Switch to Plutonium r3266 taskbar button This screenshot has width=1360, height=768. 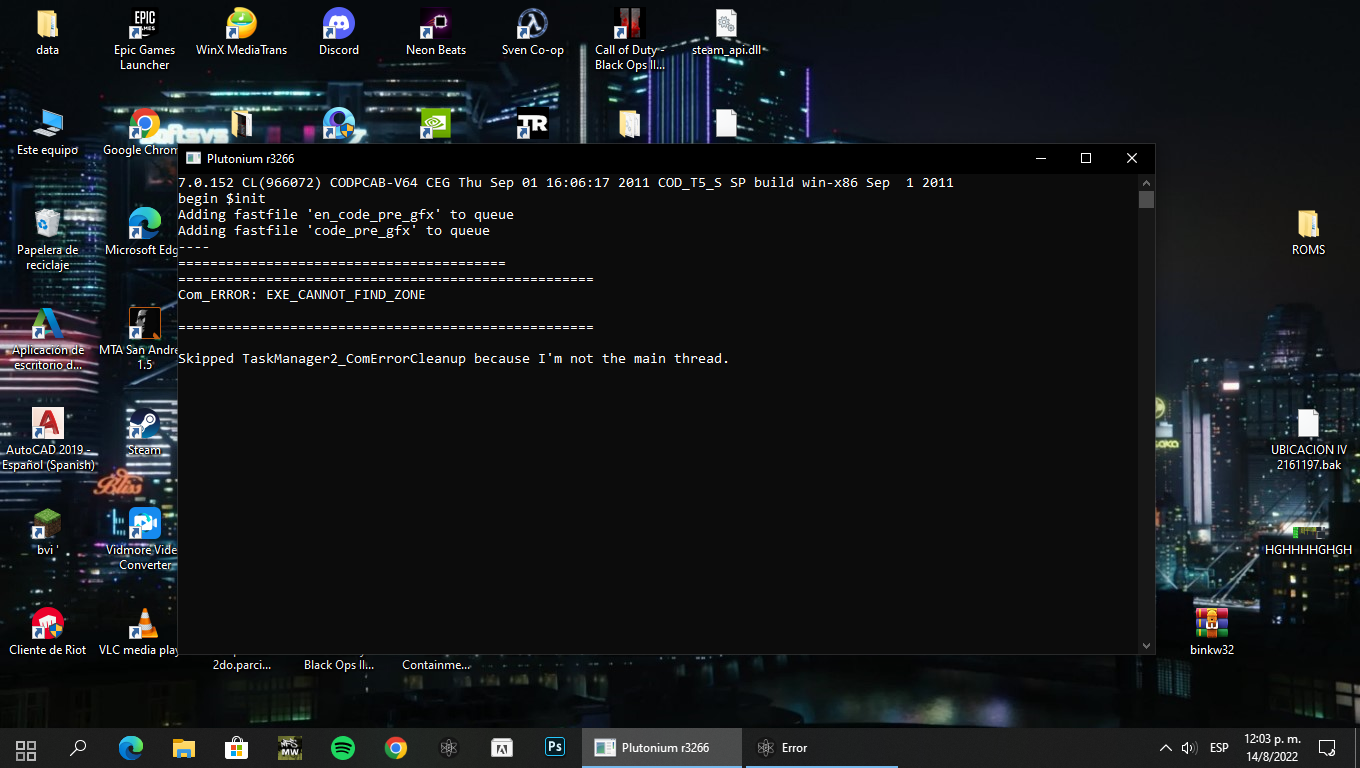coord(663,748)
